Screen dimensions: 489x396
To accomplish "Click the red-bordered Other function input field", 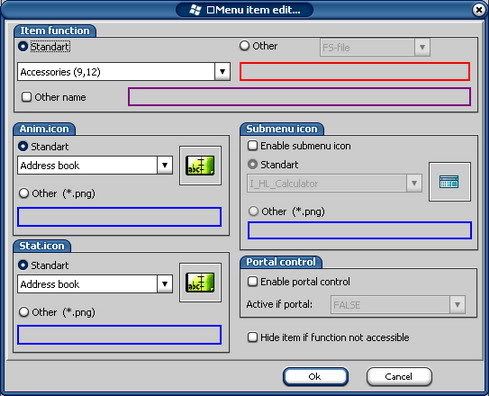I will tap(355, 71).
